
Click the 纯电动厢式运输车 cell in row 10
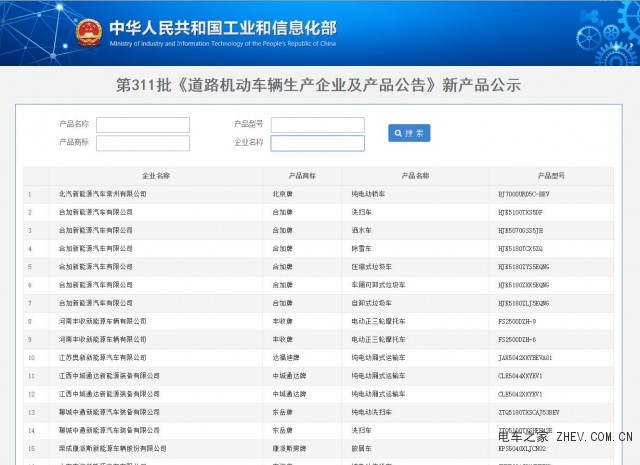[378, 358]
